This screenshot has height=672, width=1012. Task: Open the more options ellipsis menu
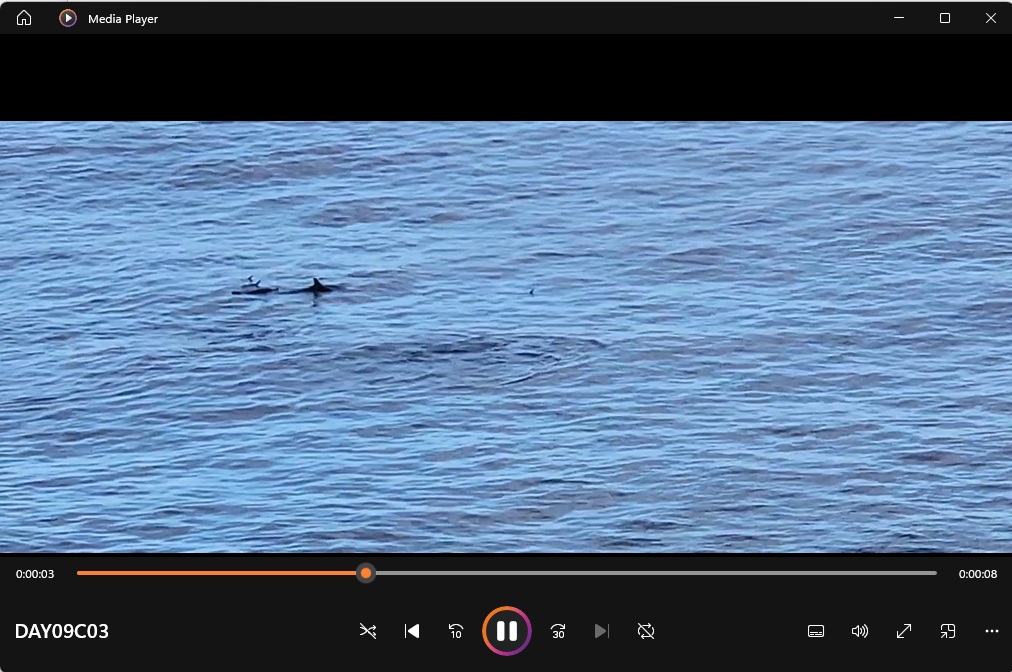click(x=992, y=631)
